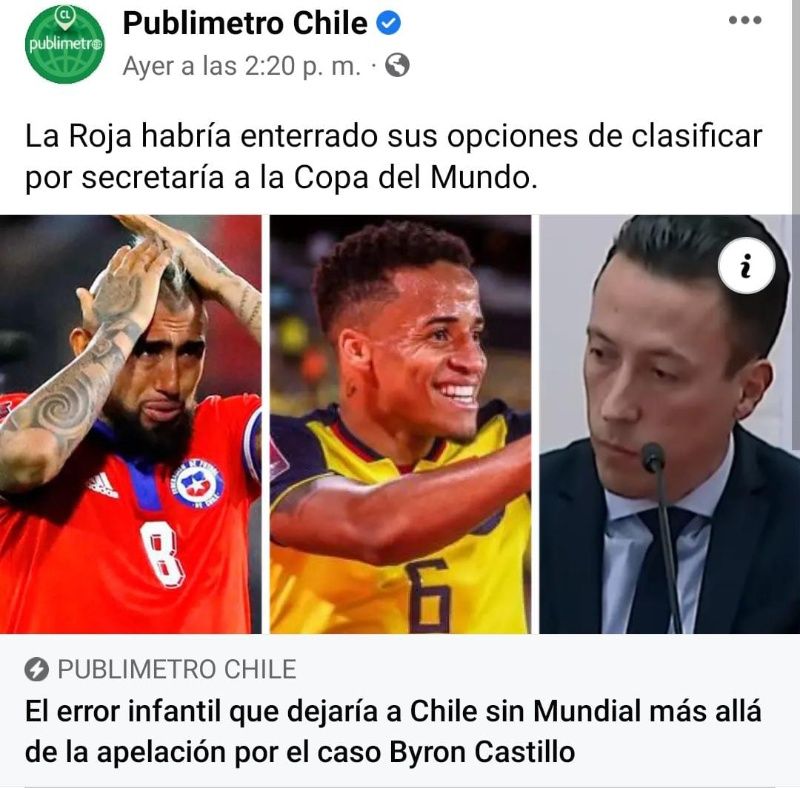
Task: Click the Chile federation crest on jersey
Action: tap(197, 484)
